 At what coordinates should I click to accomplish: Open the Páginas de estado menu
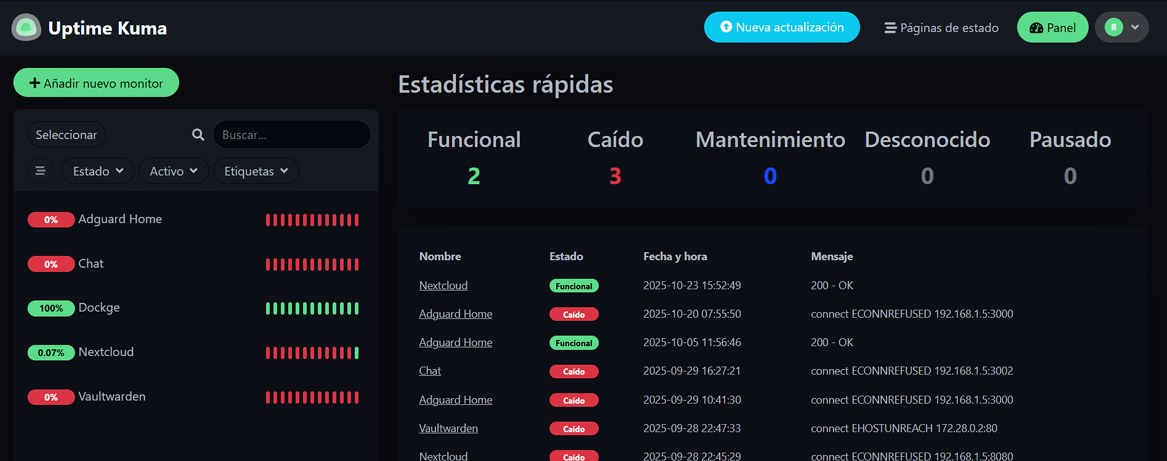[941, 28]
